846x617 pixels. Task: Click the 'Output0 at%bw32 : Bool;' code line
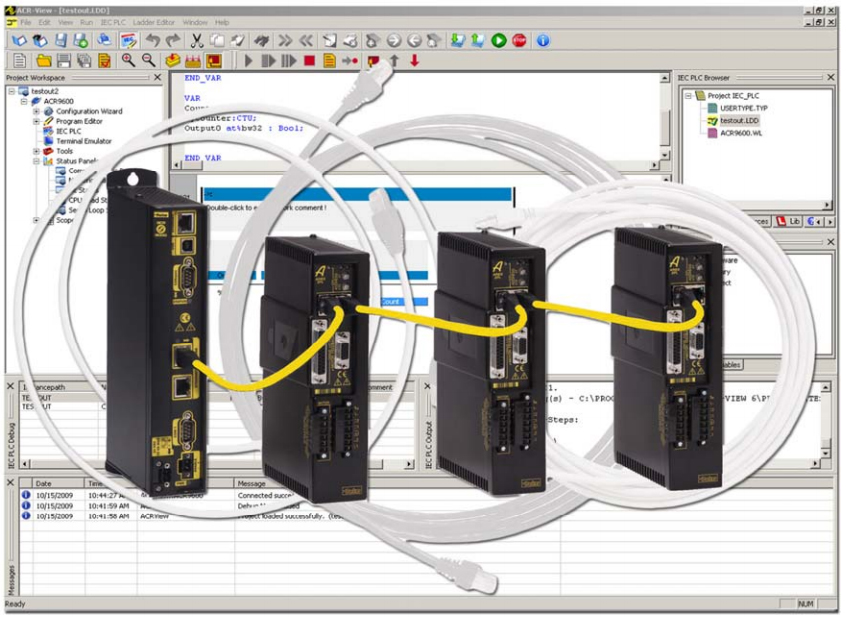[244, 128]
